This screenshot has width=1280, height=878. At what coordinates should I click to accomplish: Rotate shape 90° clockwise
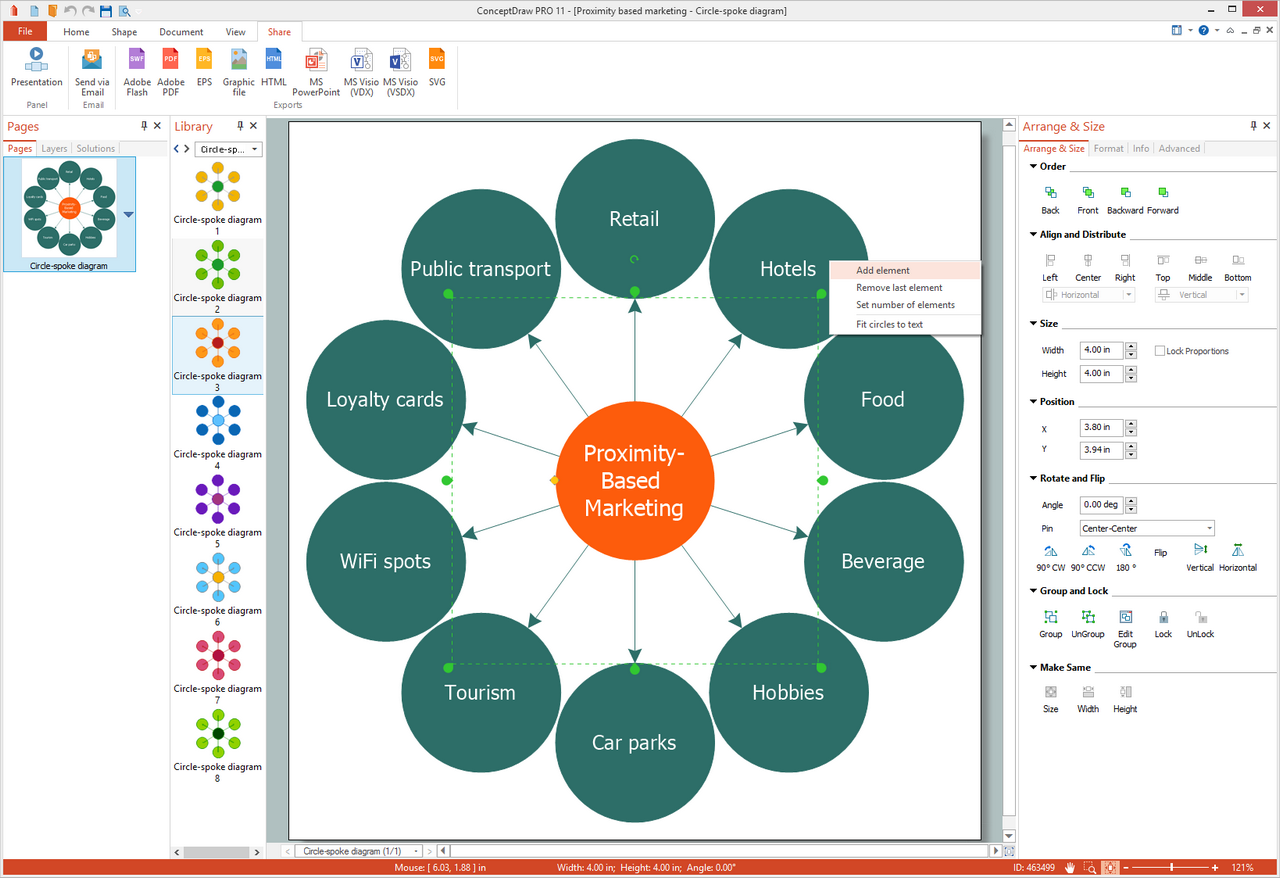coord(1050,551)
